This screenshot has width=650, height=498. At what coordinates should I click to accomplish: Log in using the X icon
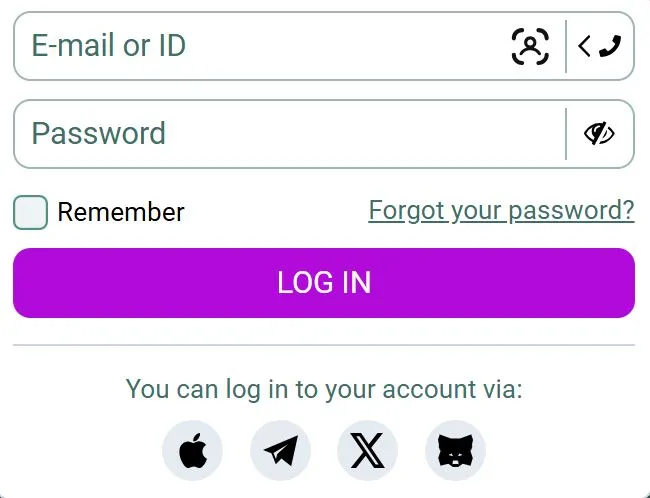[x=368, y=451]
